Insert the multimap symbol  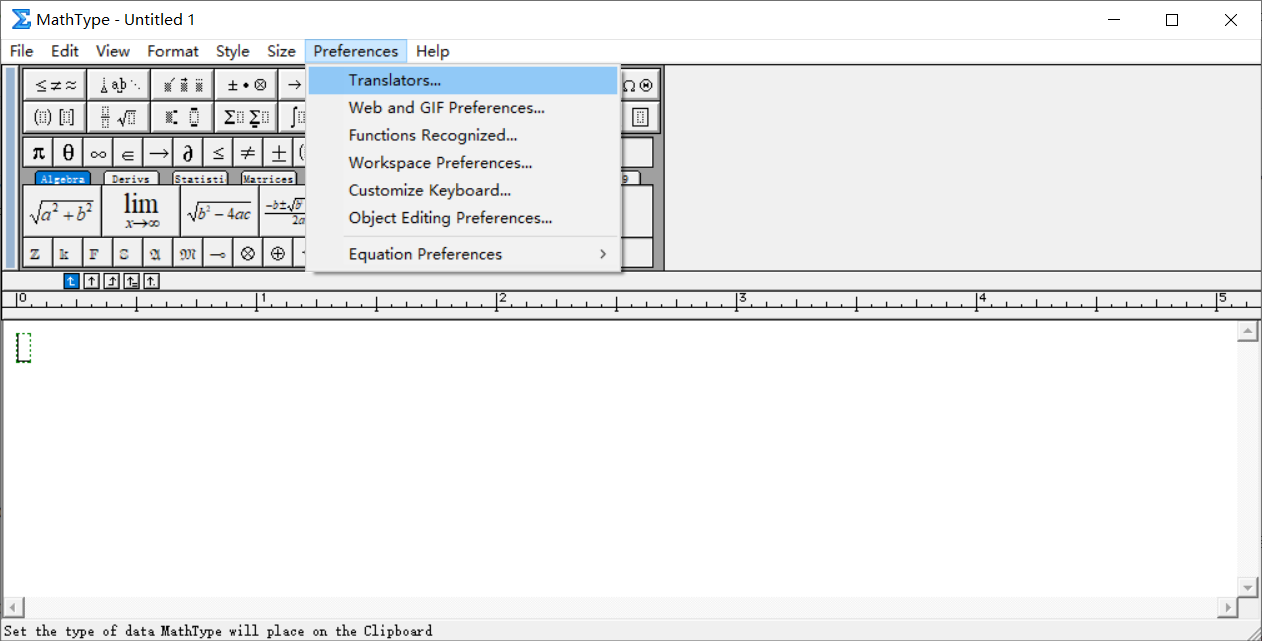coord(217,253)
